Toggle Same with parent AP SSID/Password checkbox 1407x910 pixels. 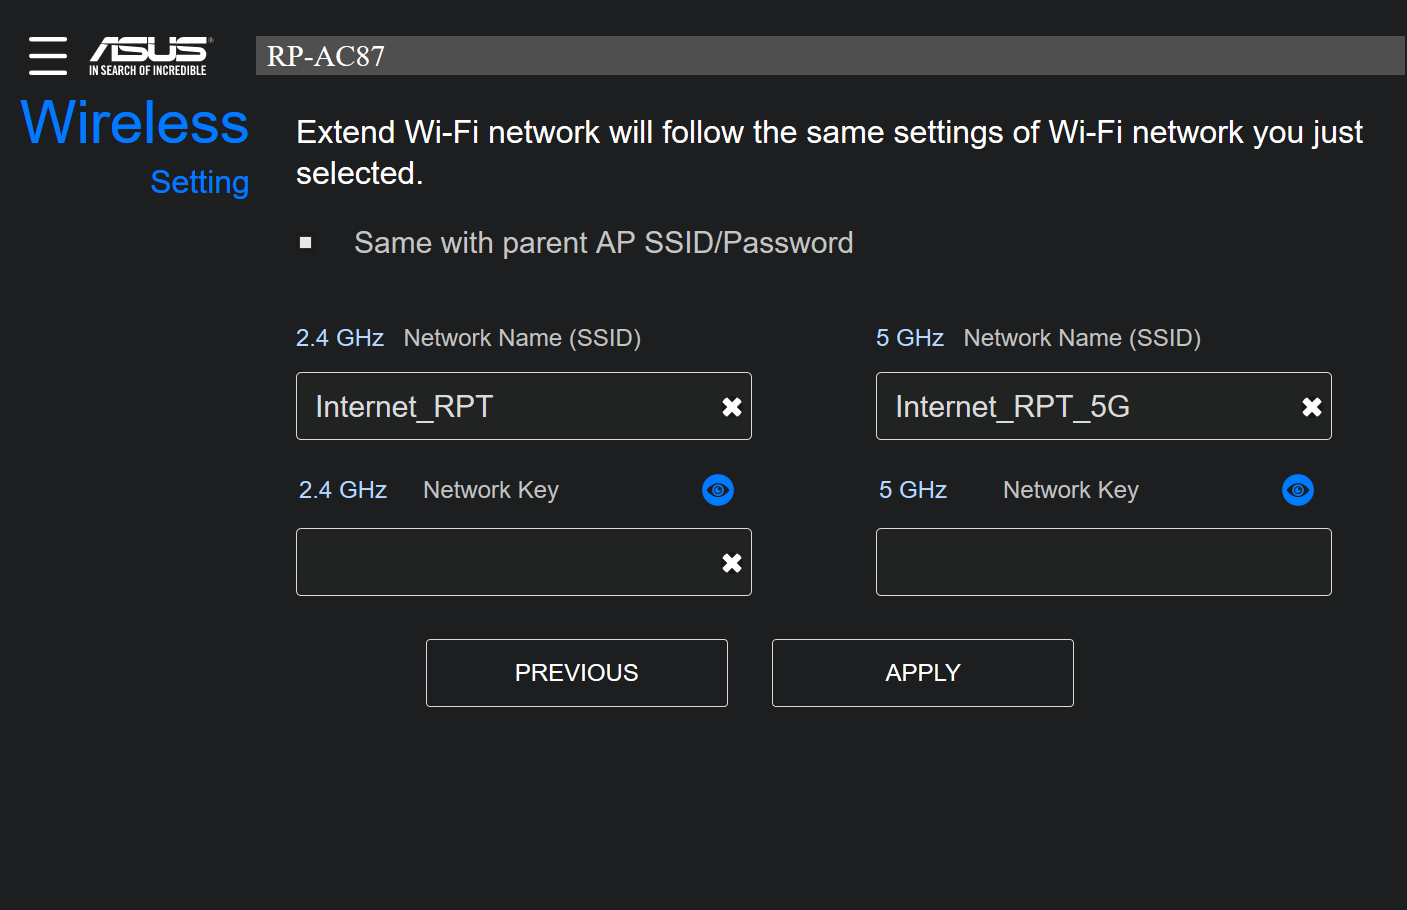(x=306, y=243)
